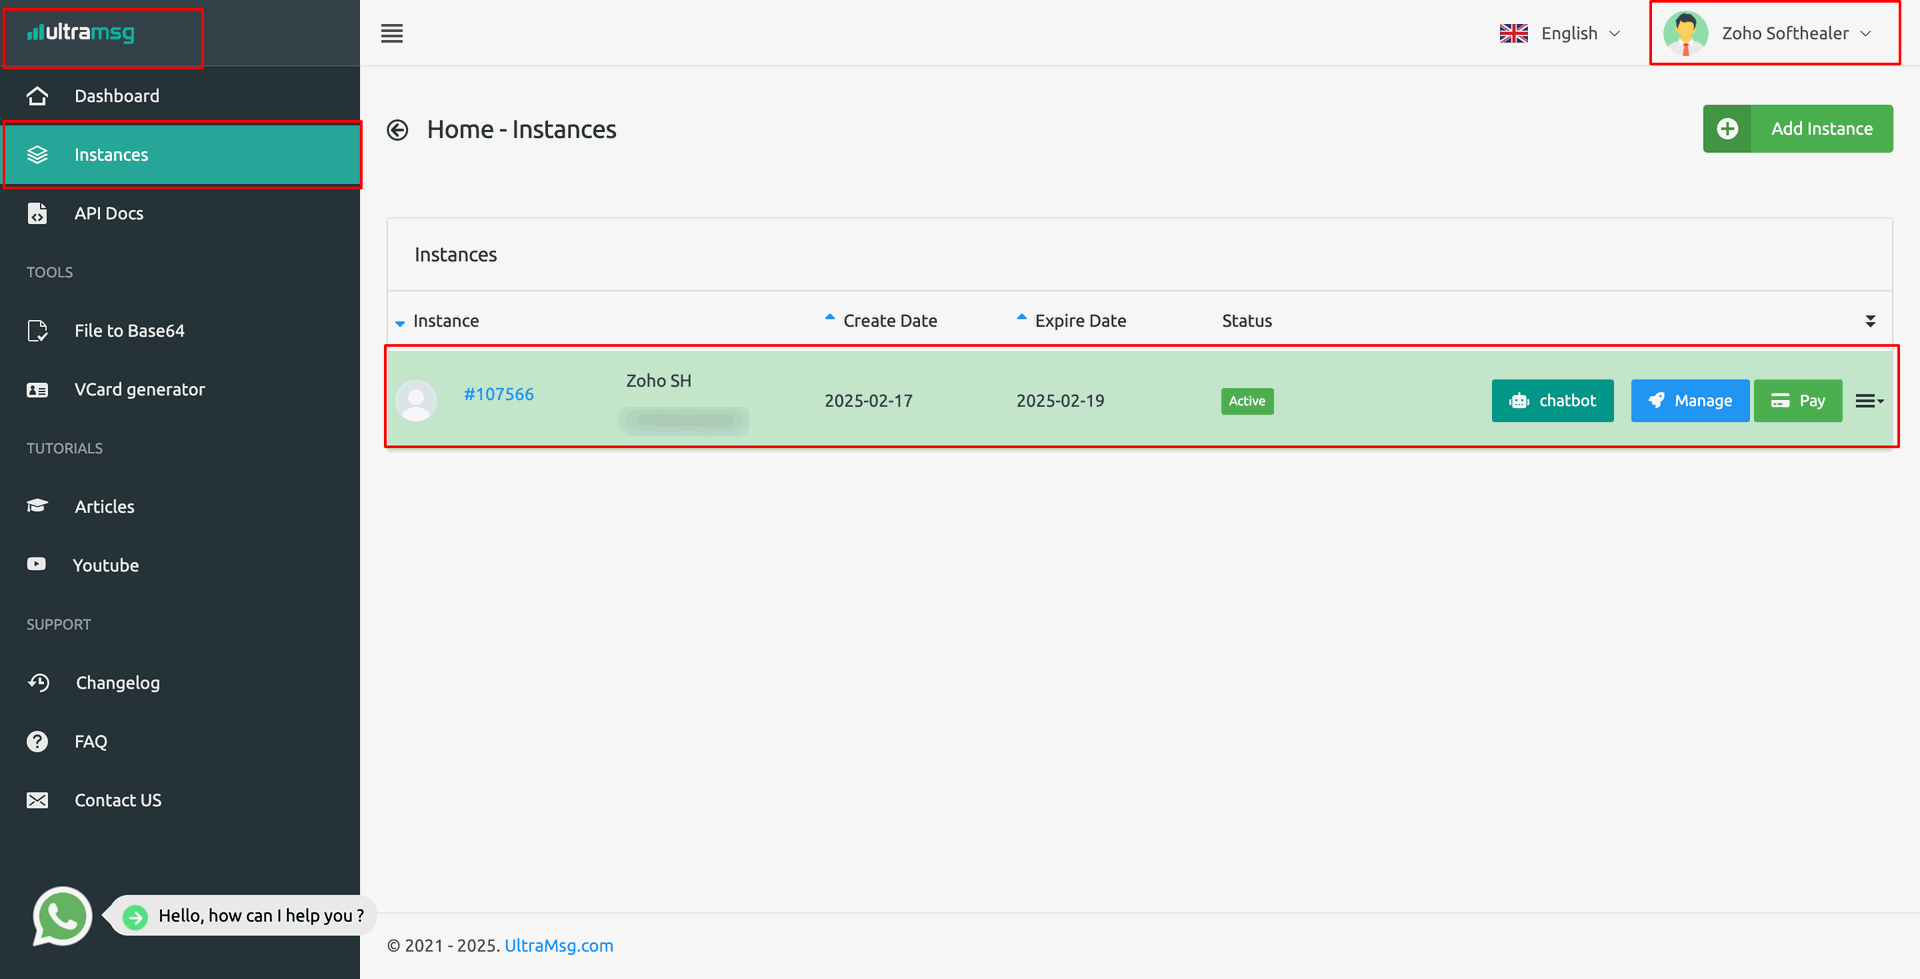Viewport: 1920px width, 979px height.
Task: Click the Active status badge
Action: click(x=1247, y=401)
